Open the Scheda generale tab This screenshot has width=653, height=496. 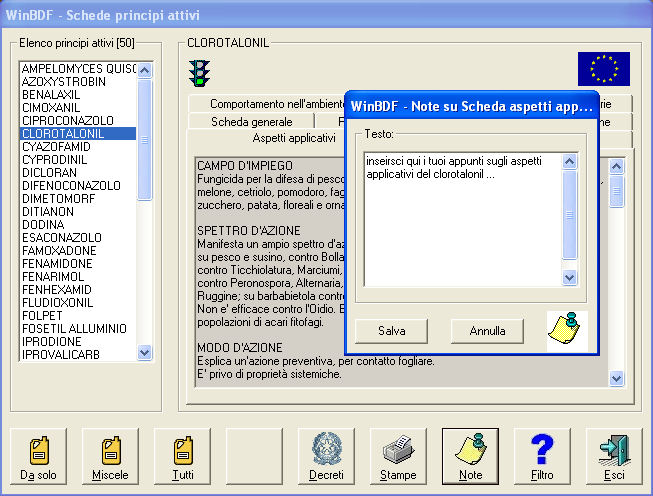pyautogui.click(x=252, y=122)
